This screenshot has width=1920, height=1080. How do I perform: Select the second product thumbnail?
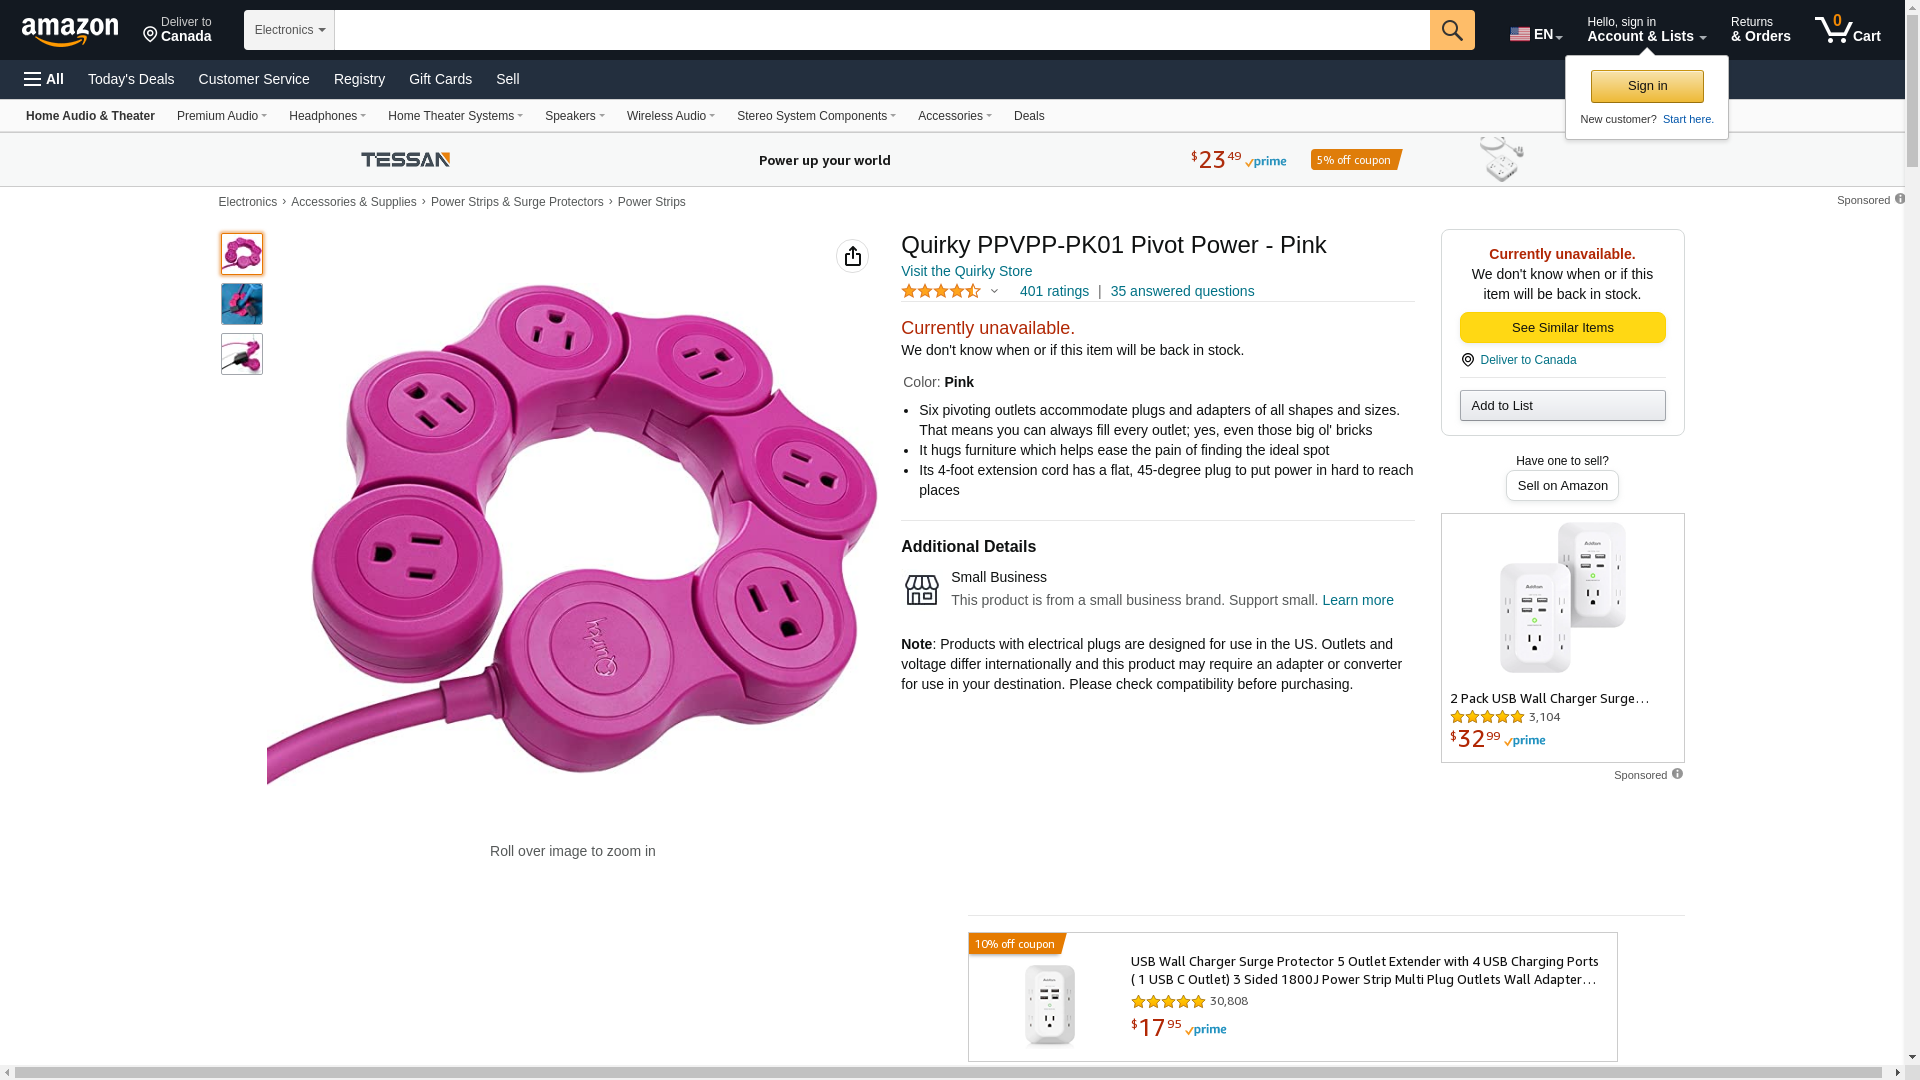242,304
